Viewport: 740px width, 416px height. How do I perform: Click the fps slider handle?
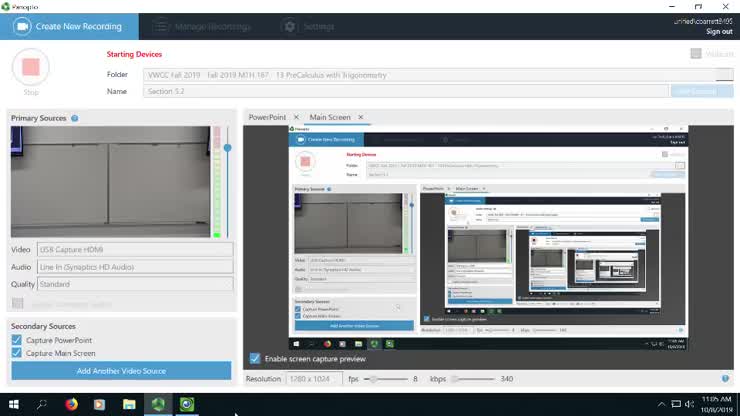click(x=373, y=379)
